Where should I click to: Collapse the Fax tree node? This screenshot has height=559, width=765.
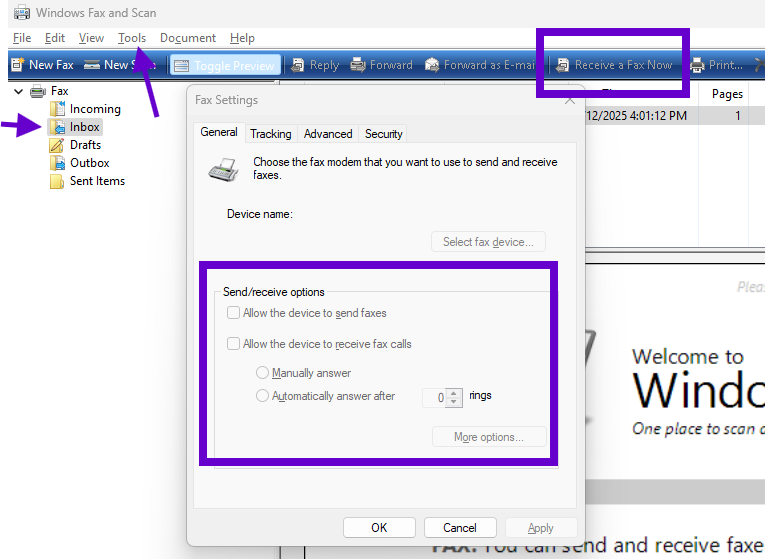coord(19,91)
